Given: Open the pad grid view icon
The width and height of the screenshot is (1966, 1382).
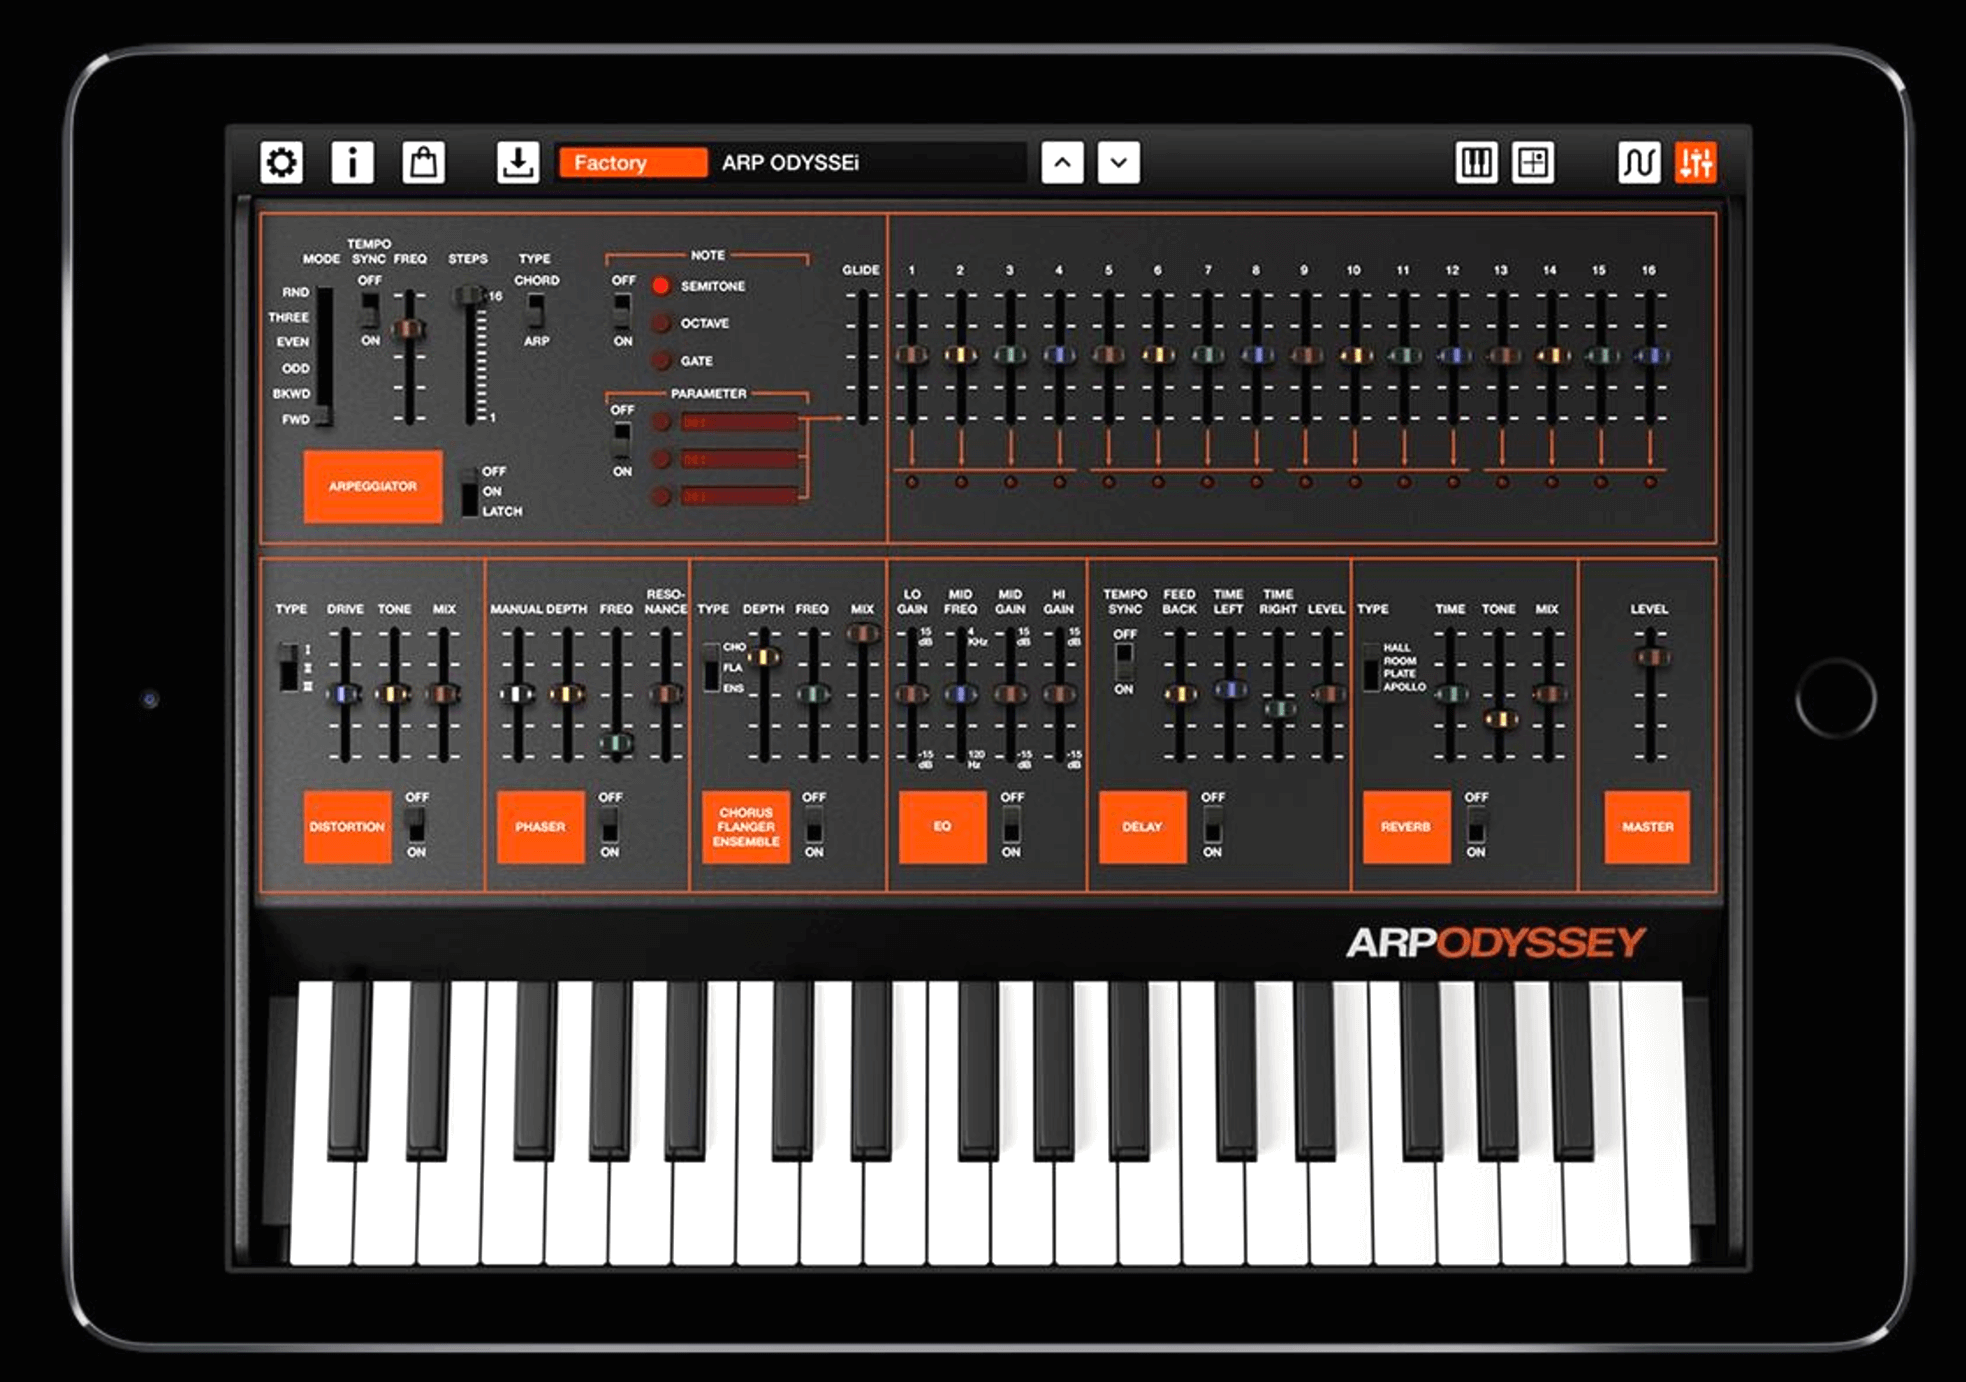Looking at the screenshot, I should pos(1533,162).
